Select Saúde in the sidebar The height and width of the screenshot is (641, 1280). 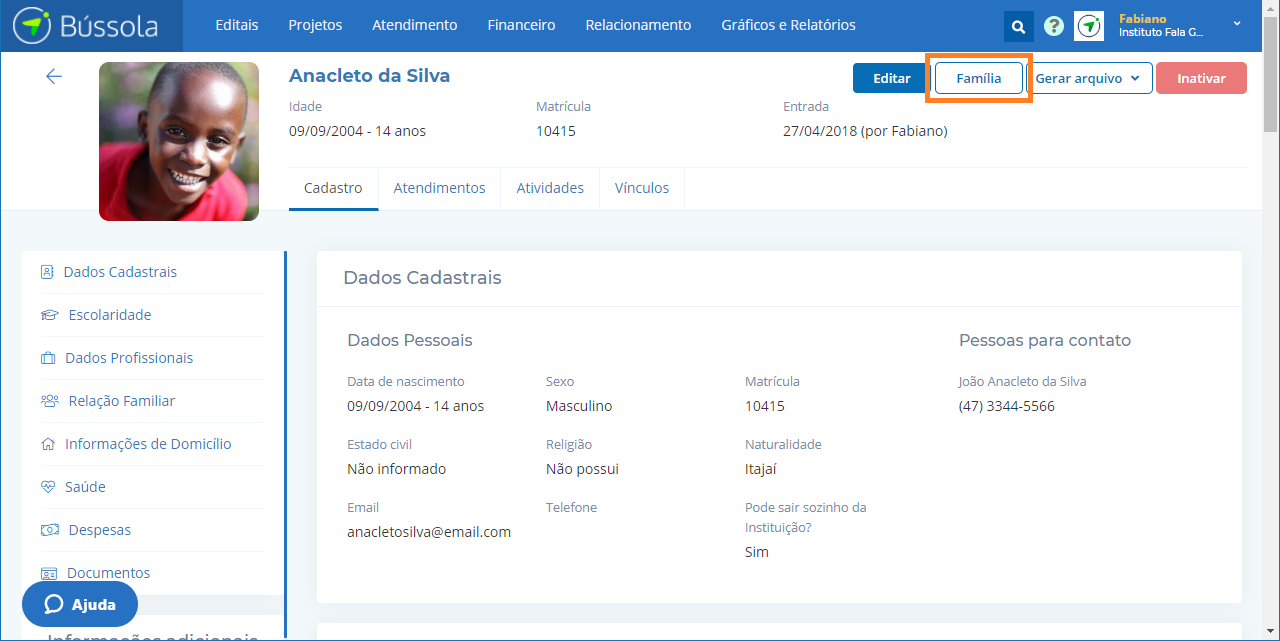coord(85,487)
